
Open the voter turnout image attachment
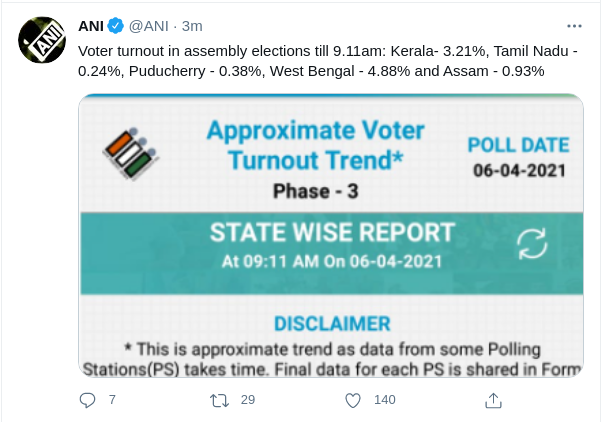pos(331,235)
